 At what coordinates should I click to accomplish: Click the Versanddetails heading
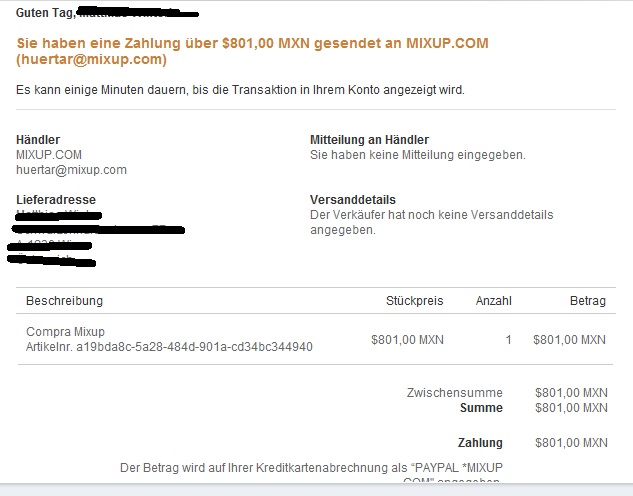(353, 200)
